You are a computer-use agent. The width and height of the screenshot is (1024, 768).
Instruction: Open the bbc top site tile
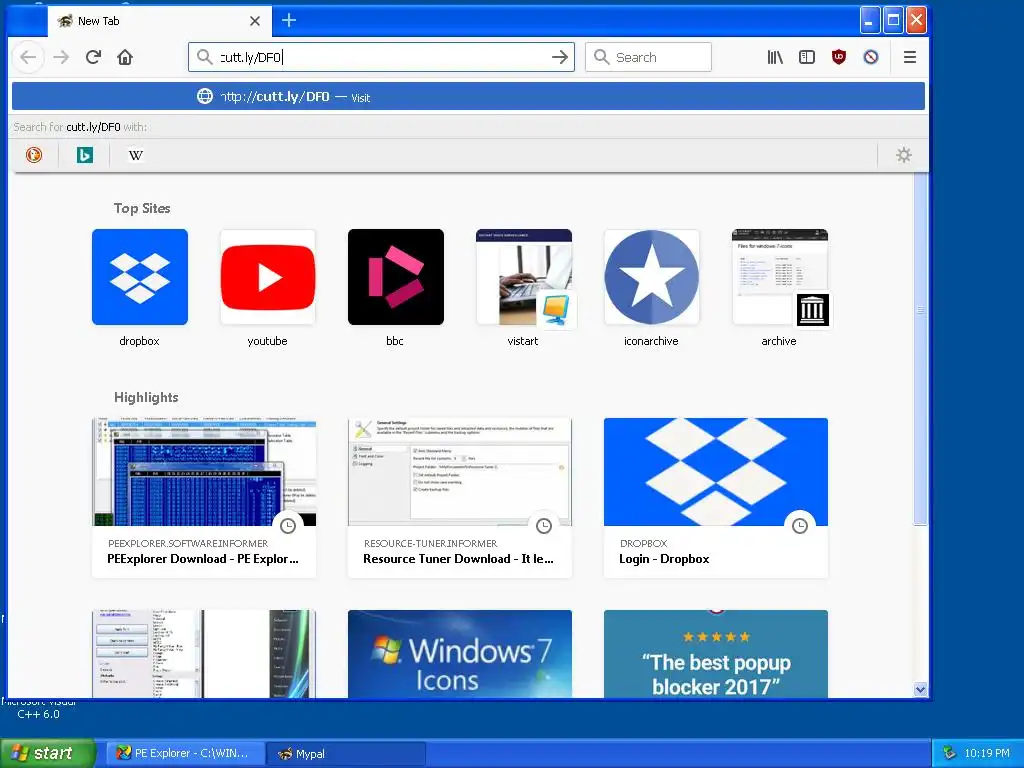[x=396, y=277]
